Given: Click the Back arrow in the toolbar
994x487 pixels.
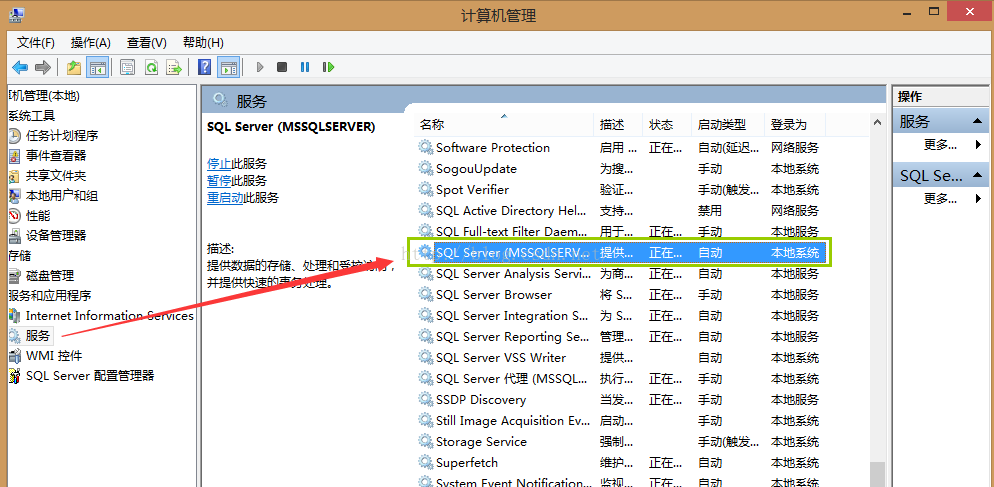Looking at the screenshot, I should coord(20,67).
